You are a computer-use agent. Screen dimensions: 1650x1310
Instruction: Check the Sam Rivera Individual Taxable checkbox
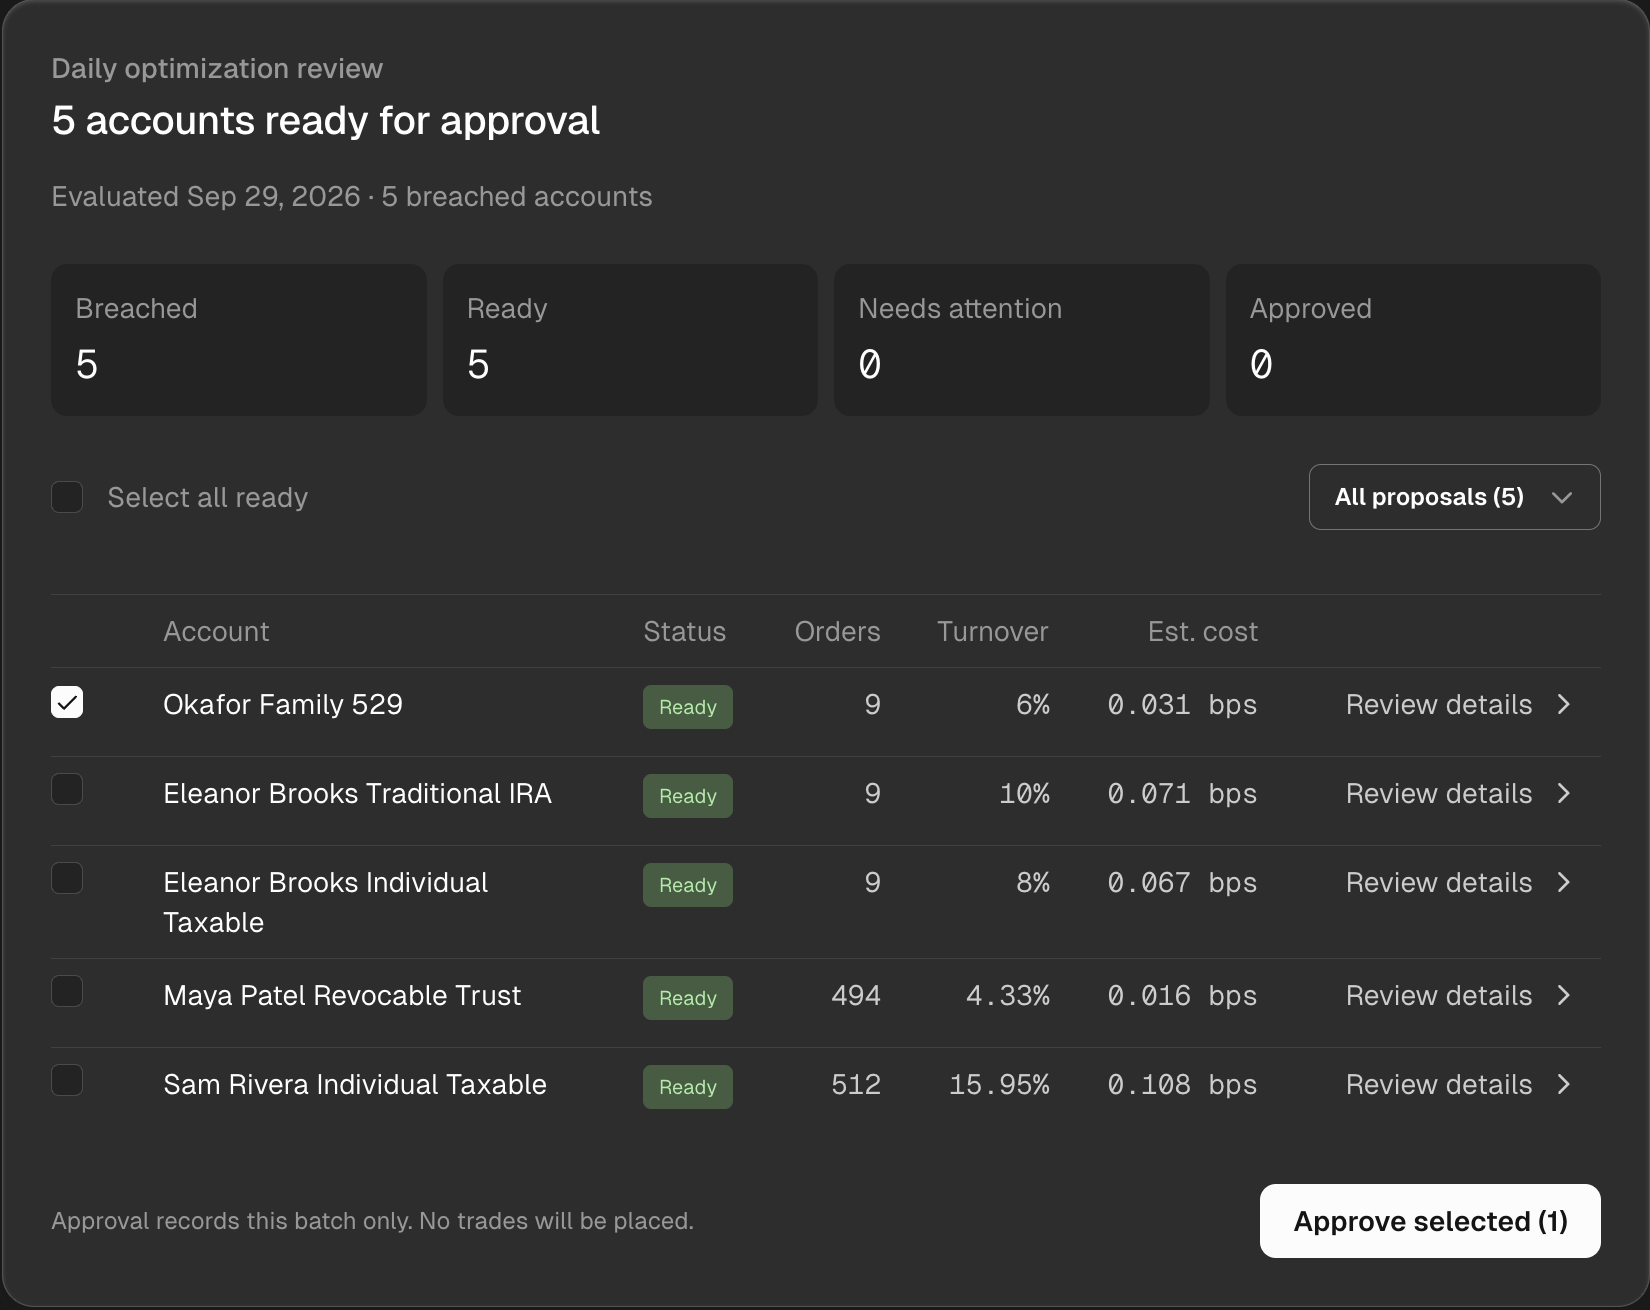point(67,1080)
